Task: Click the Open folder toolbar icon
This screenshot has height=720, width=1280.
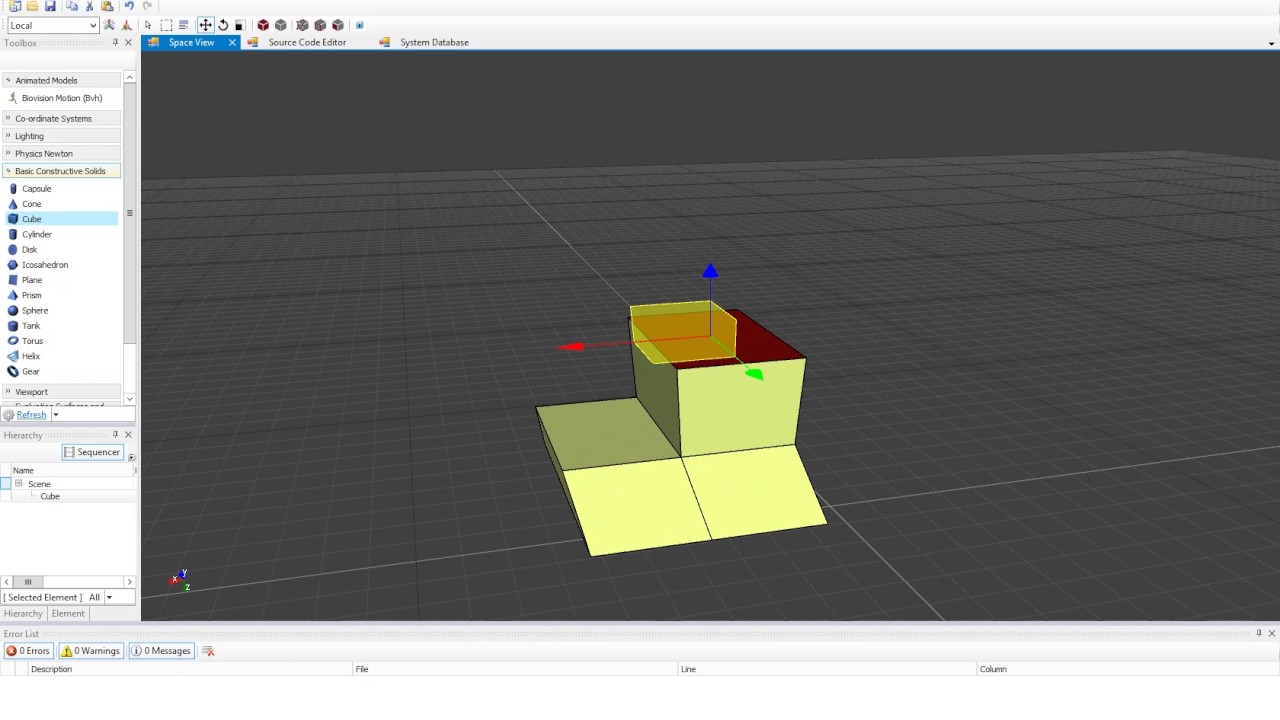Action: (32, 6)
